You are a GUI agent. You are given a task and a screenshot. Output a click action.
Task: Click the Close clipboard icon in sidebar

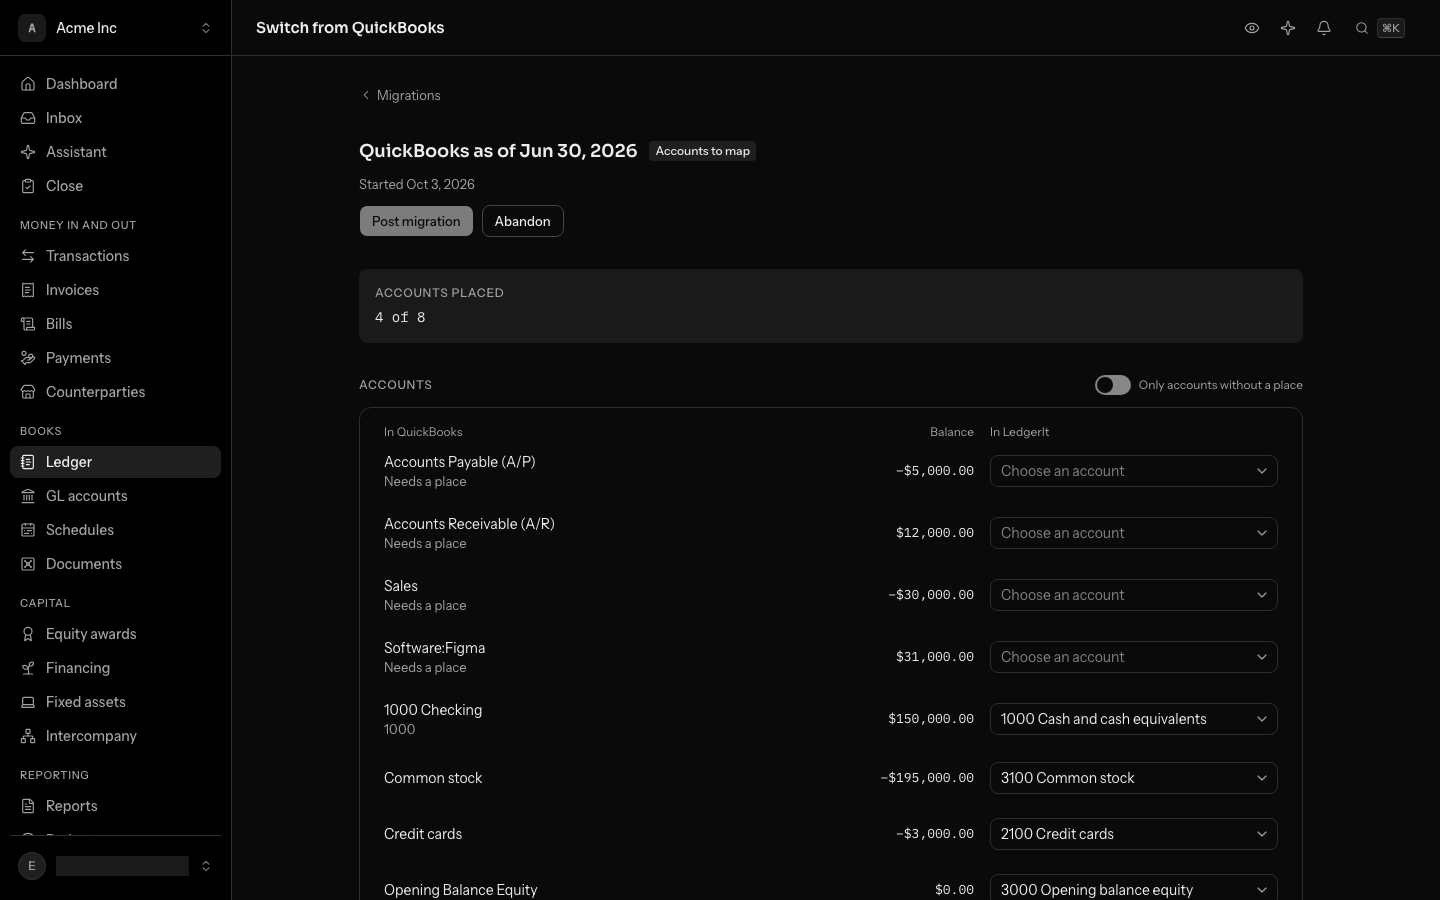pos(28,186)
